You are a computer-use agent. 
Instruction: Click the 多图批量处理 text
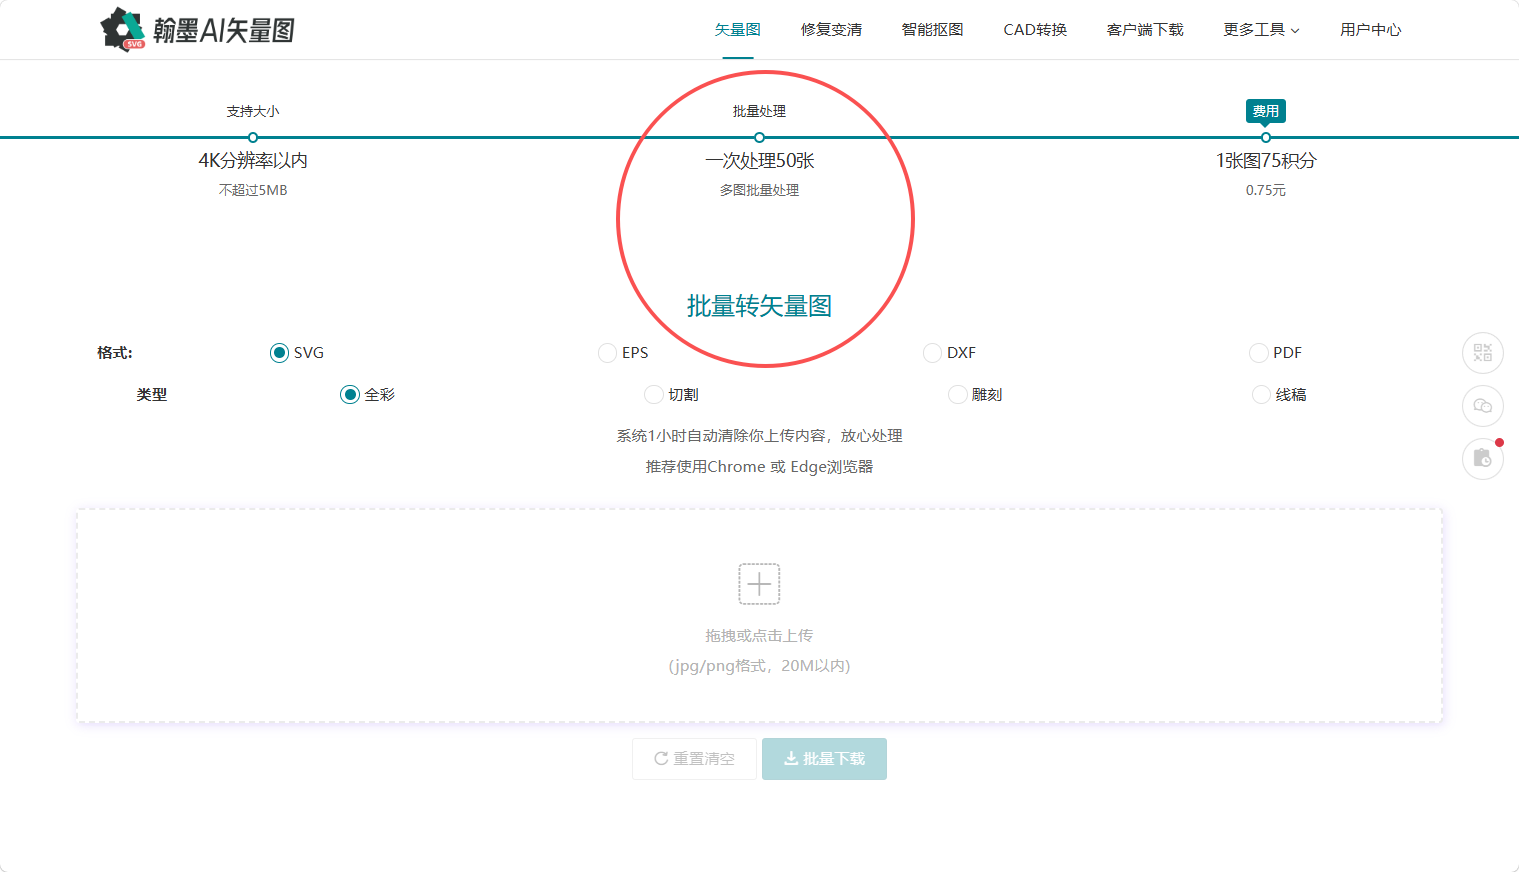click(759, 190)
